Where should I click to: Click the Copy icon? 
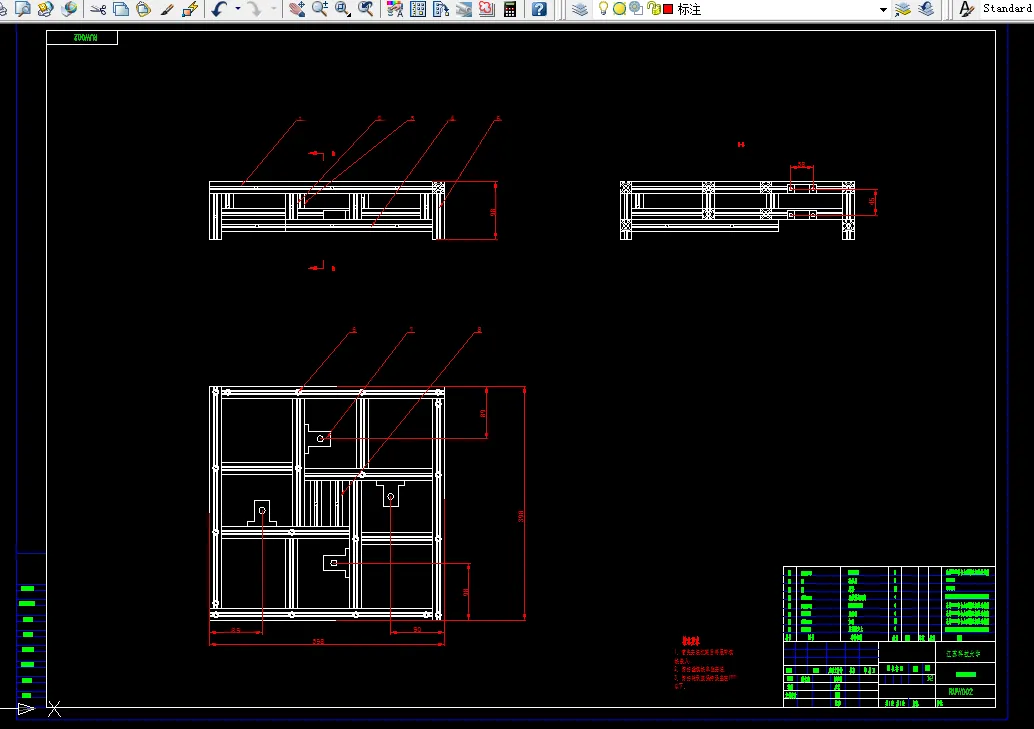(x=121, y=9)
